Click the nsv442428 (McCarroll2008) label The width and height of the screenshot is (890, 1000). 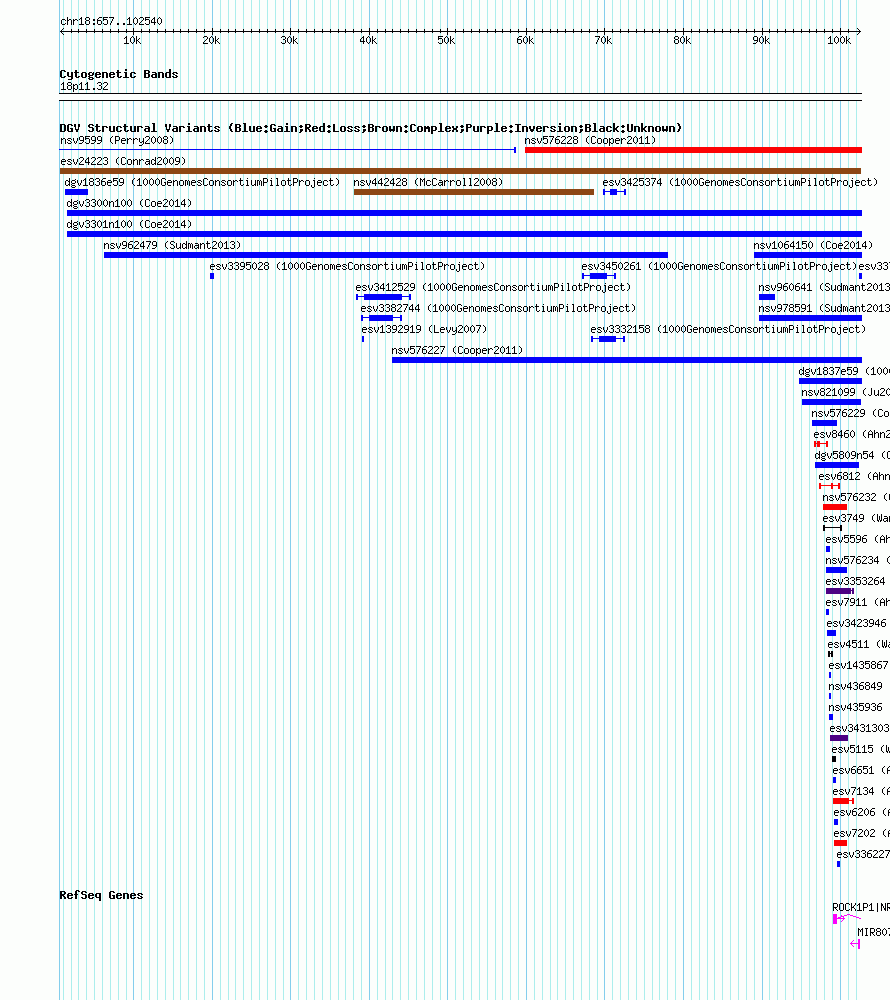(428, 182)
